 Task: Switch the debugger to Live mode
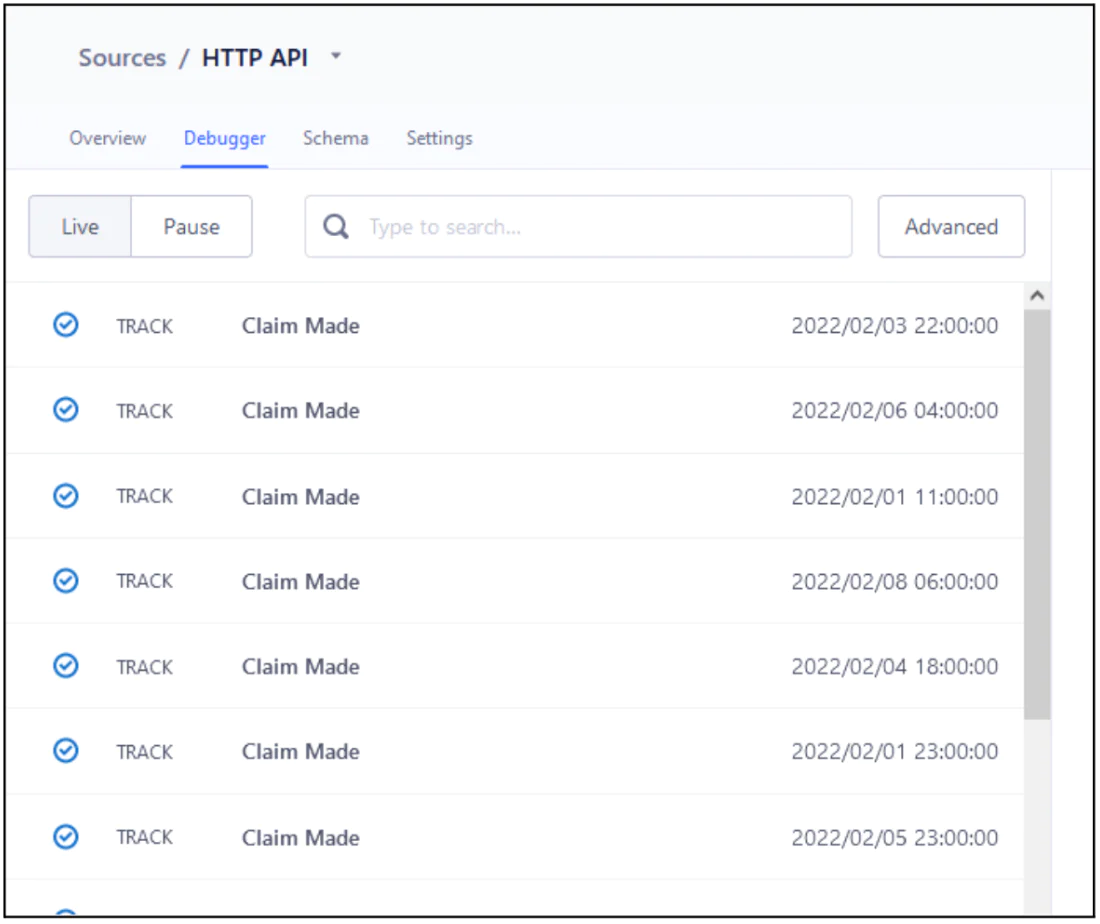(80, 227)
